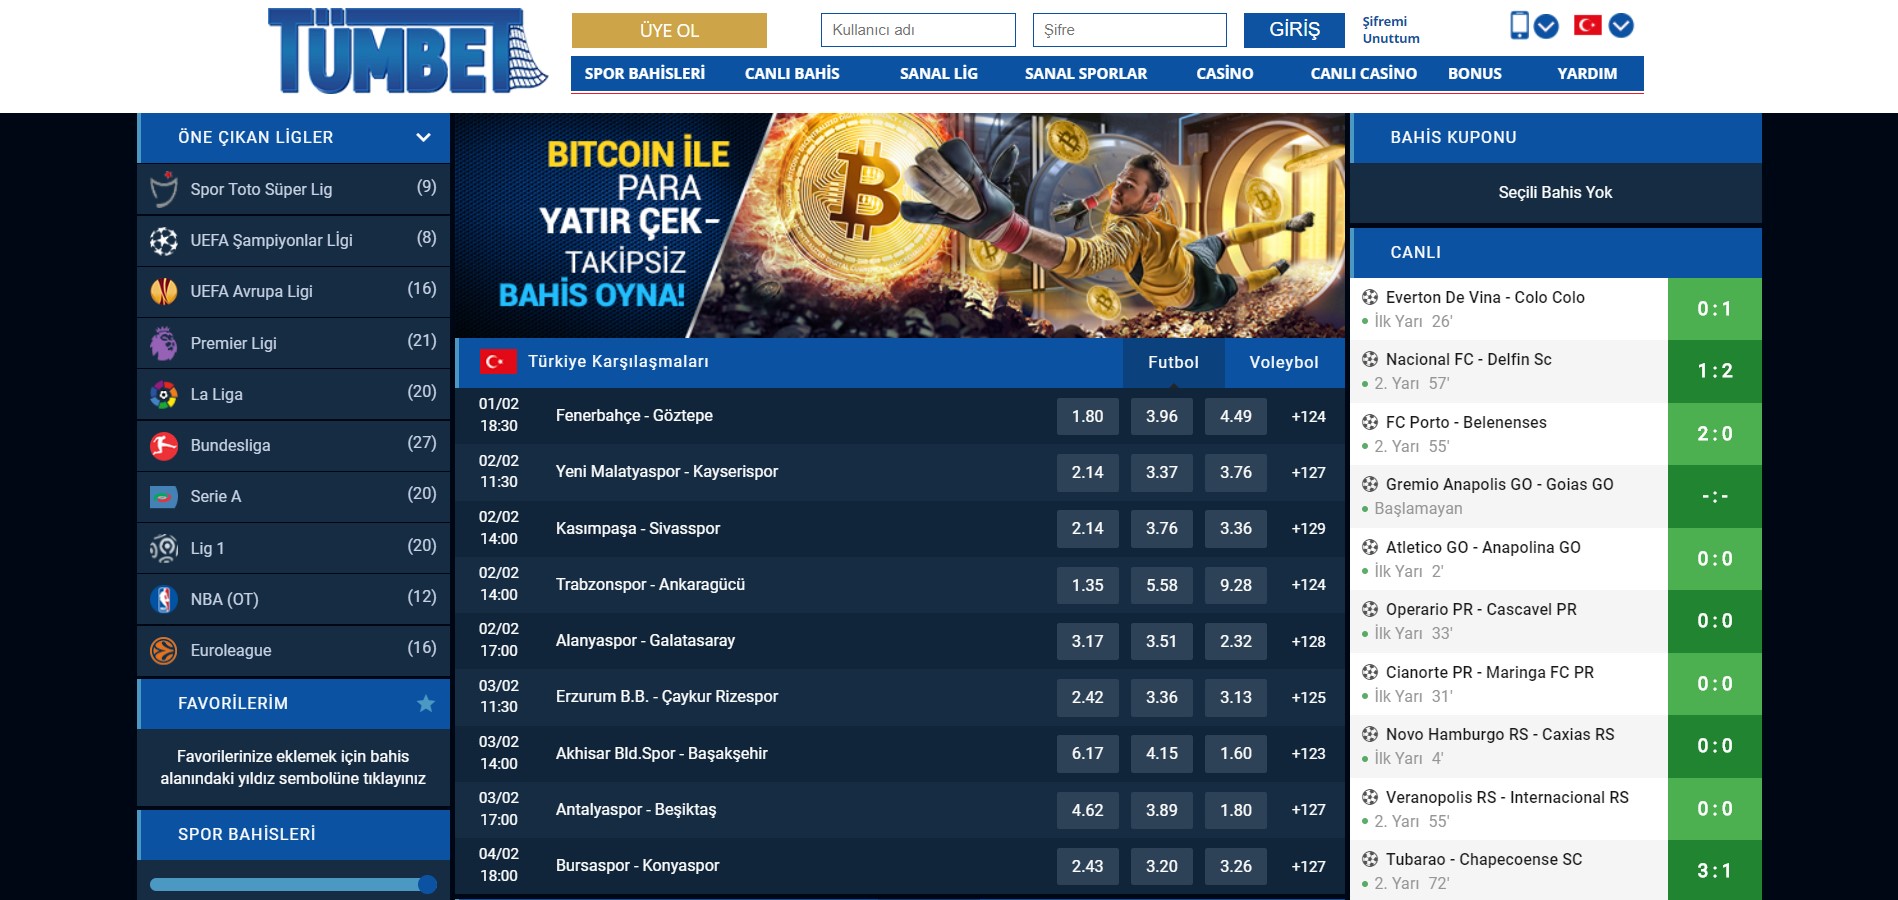Open CANLI CASİNO menu
This screenshot has width=1898, height=900.
(1364, 73)
